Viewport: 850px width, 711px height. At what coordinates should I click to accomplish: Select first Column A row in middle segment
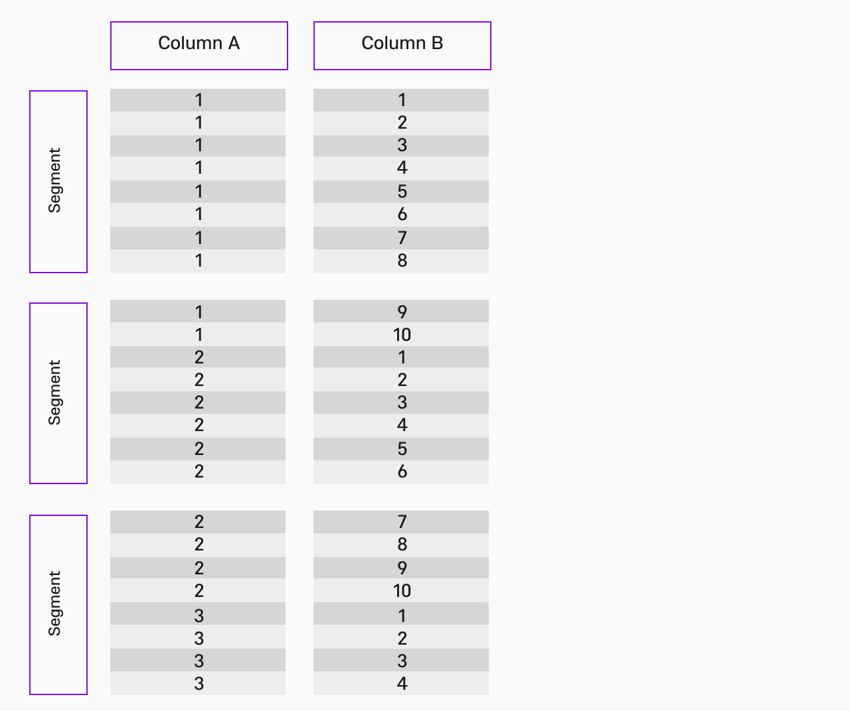click(198, 311)
